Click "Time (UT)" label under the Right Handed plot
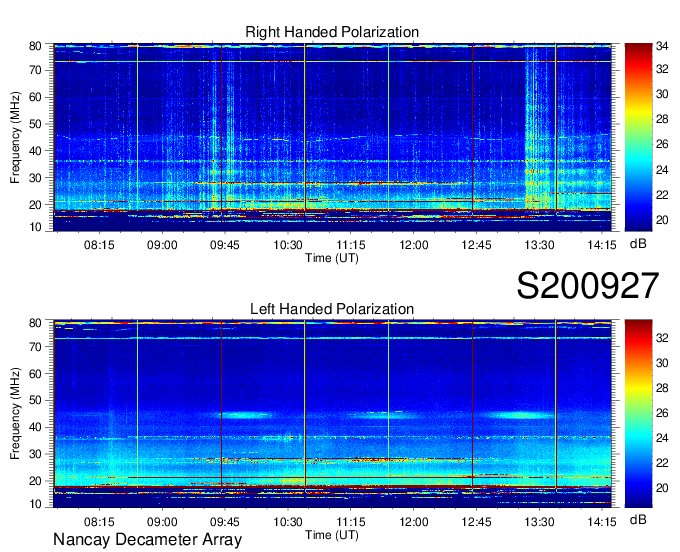Image resolution: width=680 pixels, height=552 pixels. (332, 258)
